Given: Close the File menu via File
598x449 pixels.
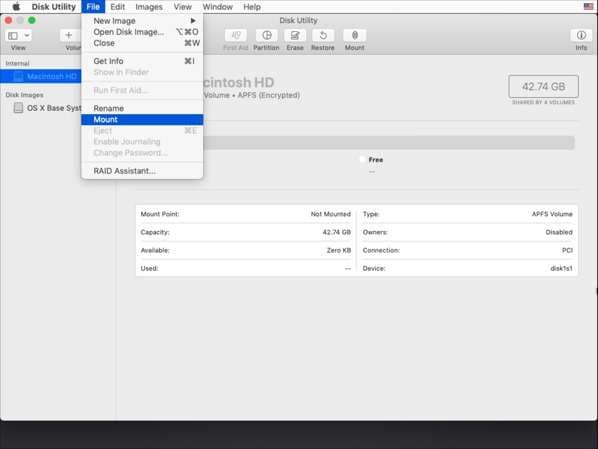Looking at the screenshot, I should click(93, 6).
